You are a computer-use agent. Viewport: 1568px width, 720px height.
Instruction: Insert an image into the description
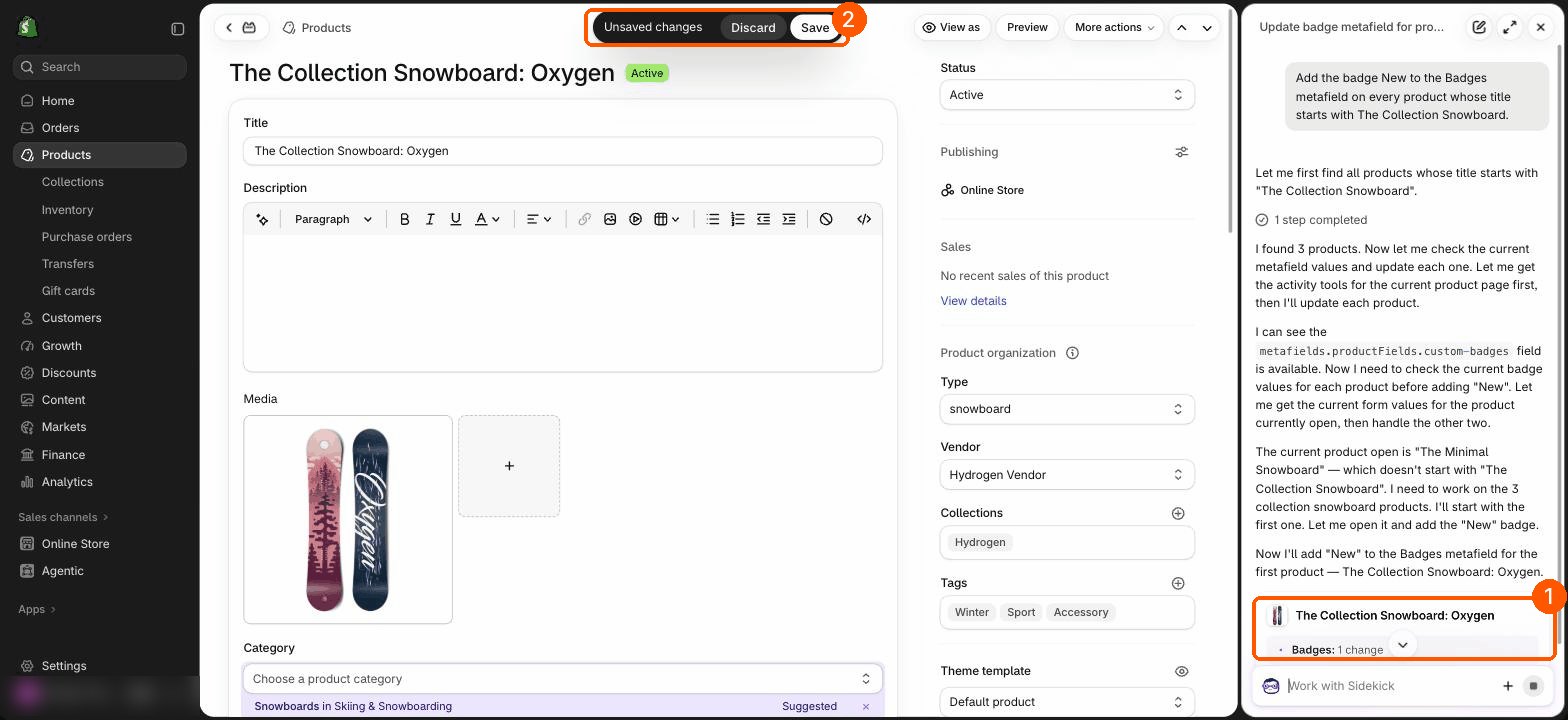point(610,219)
